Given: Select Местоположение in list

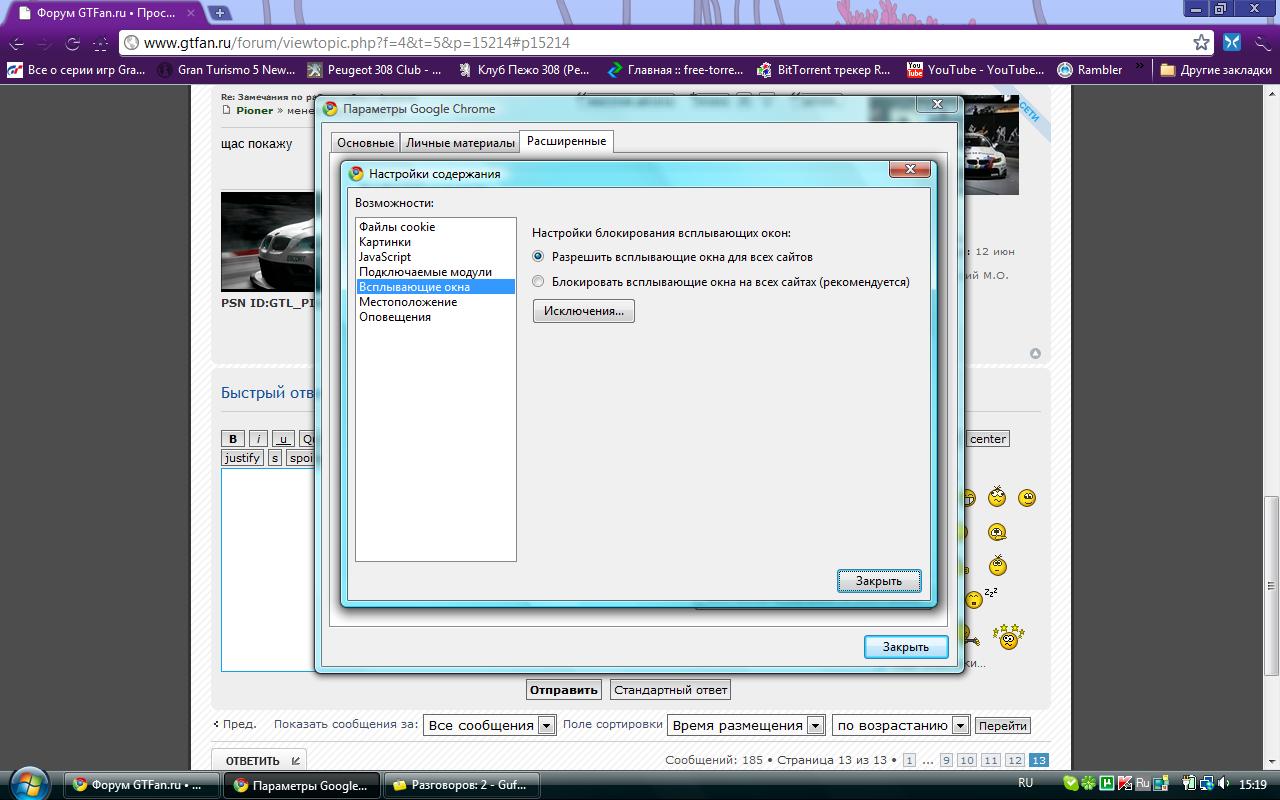Looking at the screenshot, I should 435,302.
